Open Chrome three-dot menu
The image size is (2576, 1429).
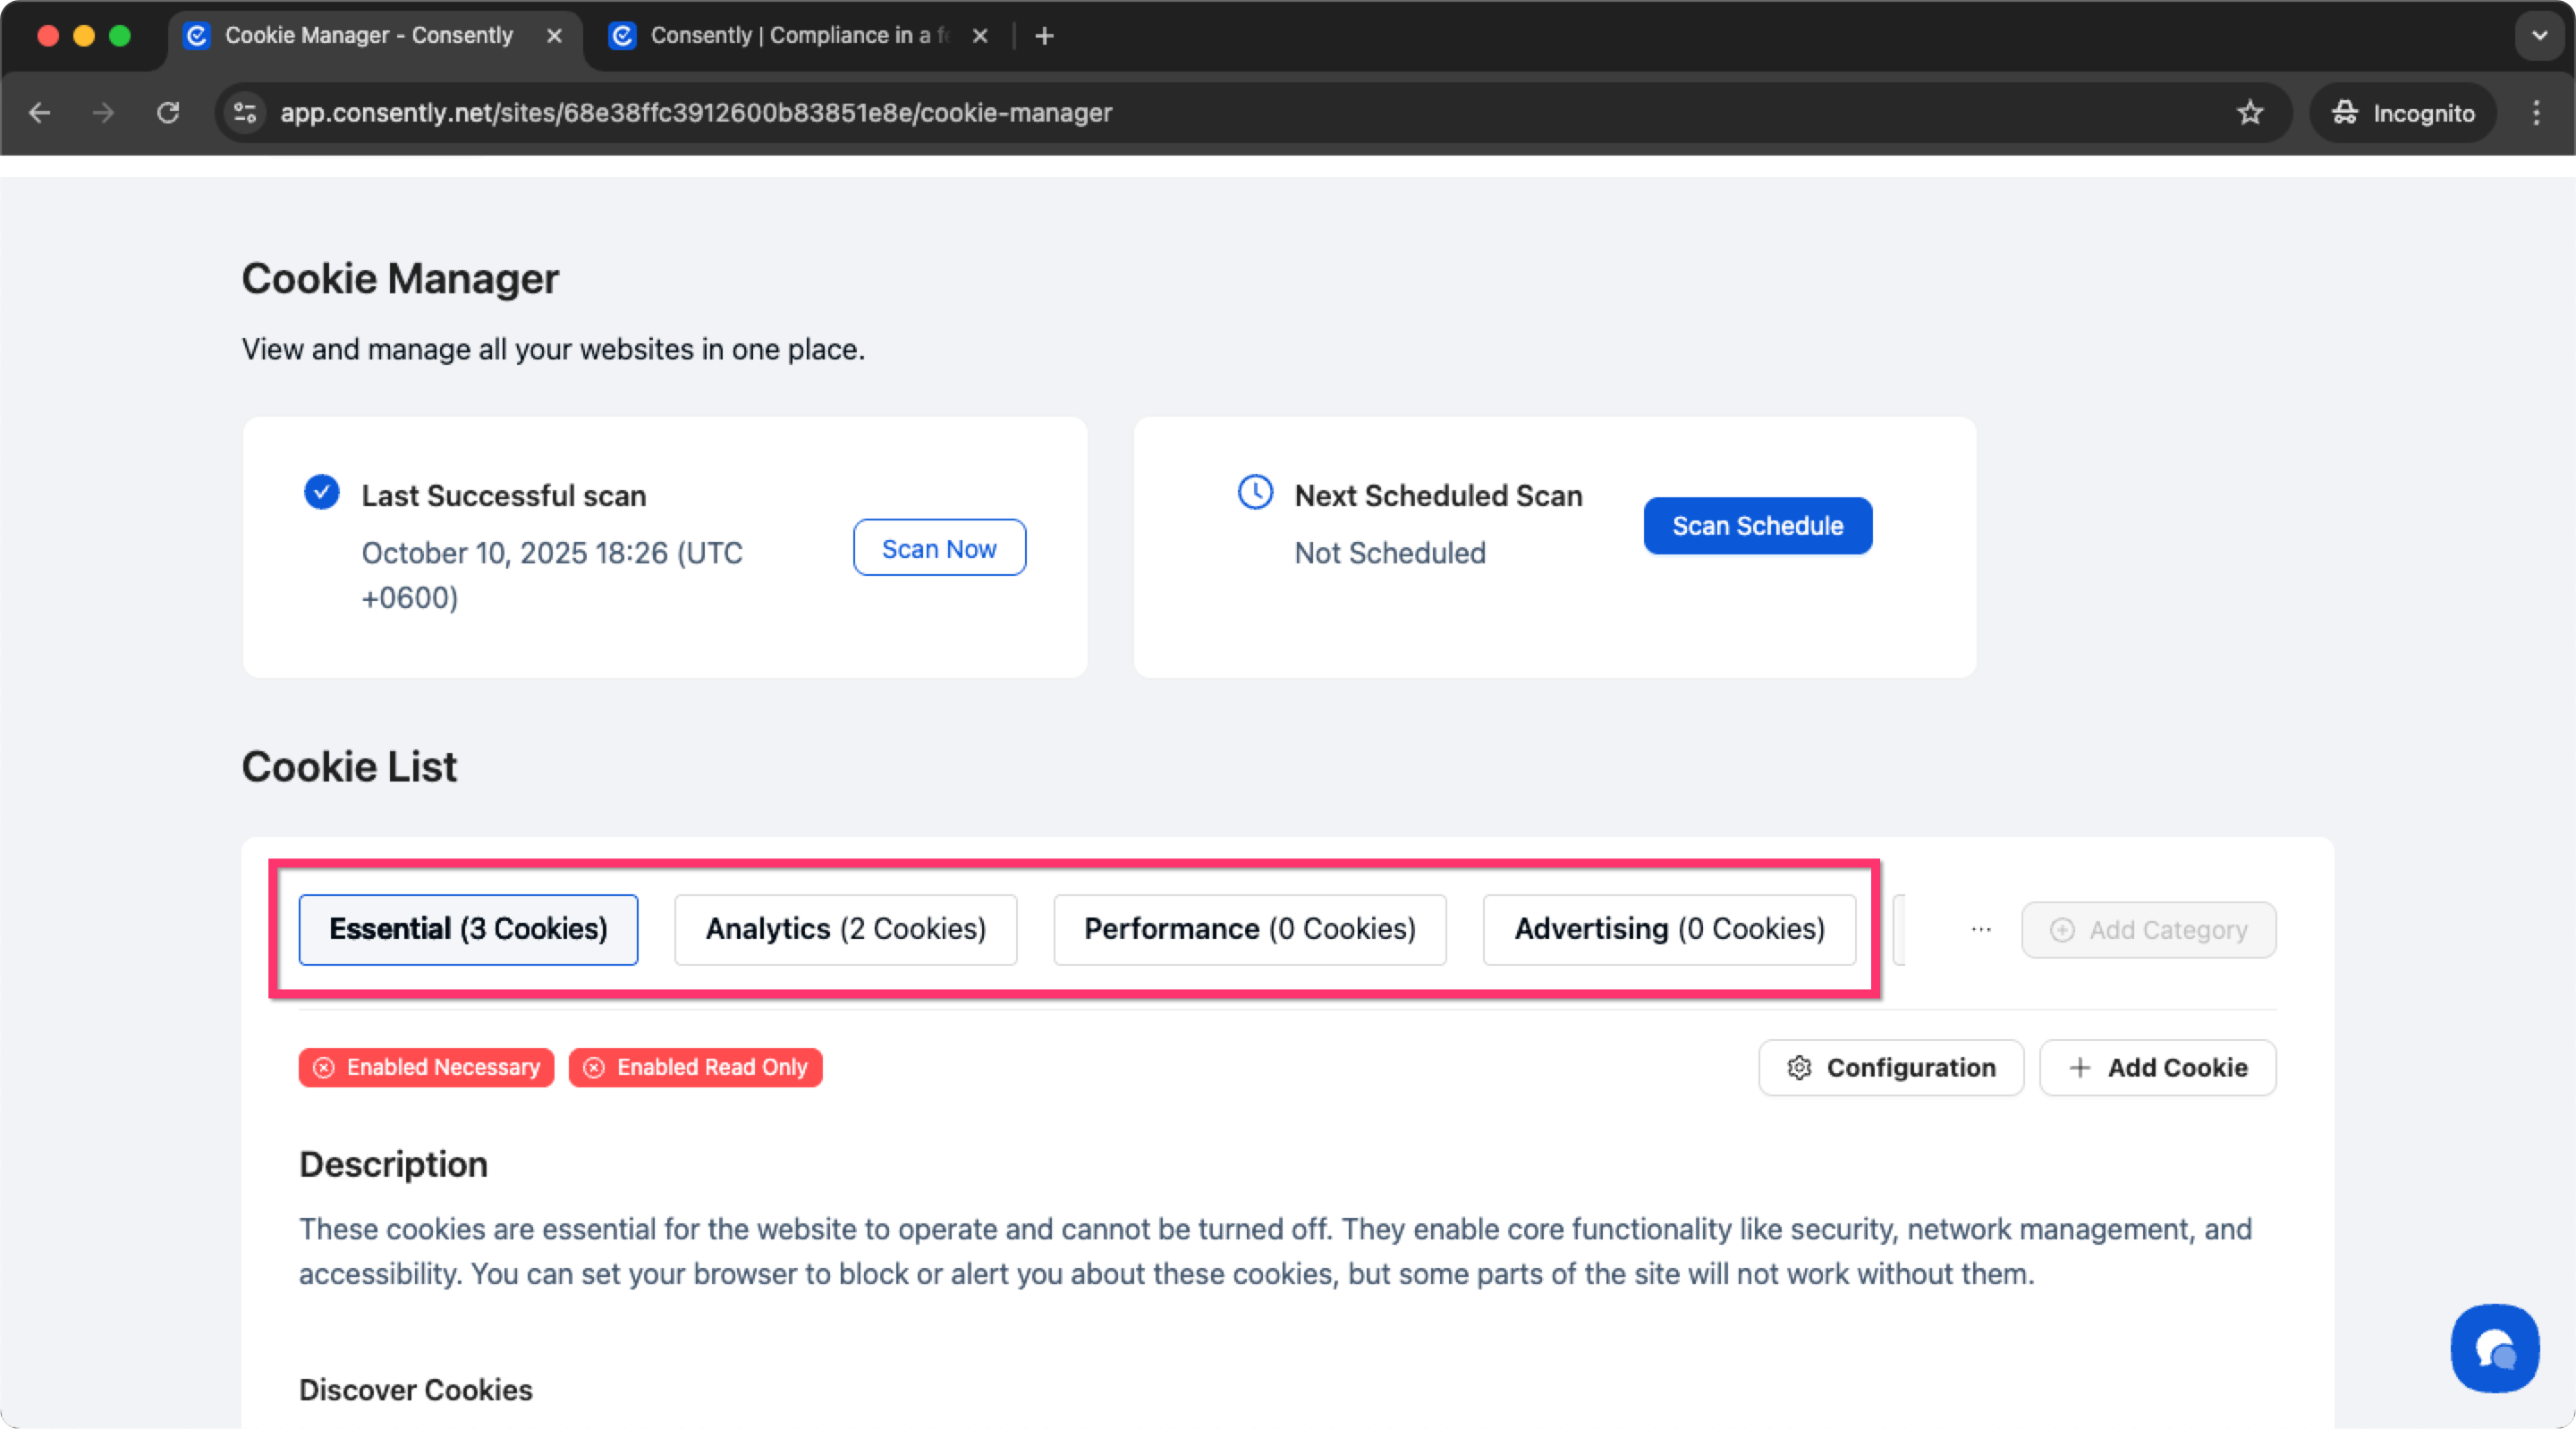click(x=2536, y=113)
